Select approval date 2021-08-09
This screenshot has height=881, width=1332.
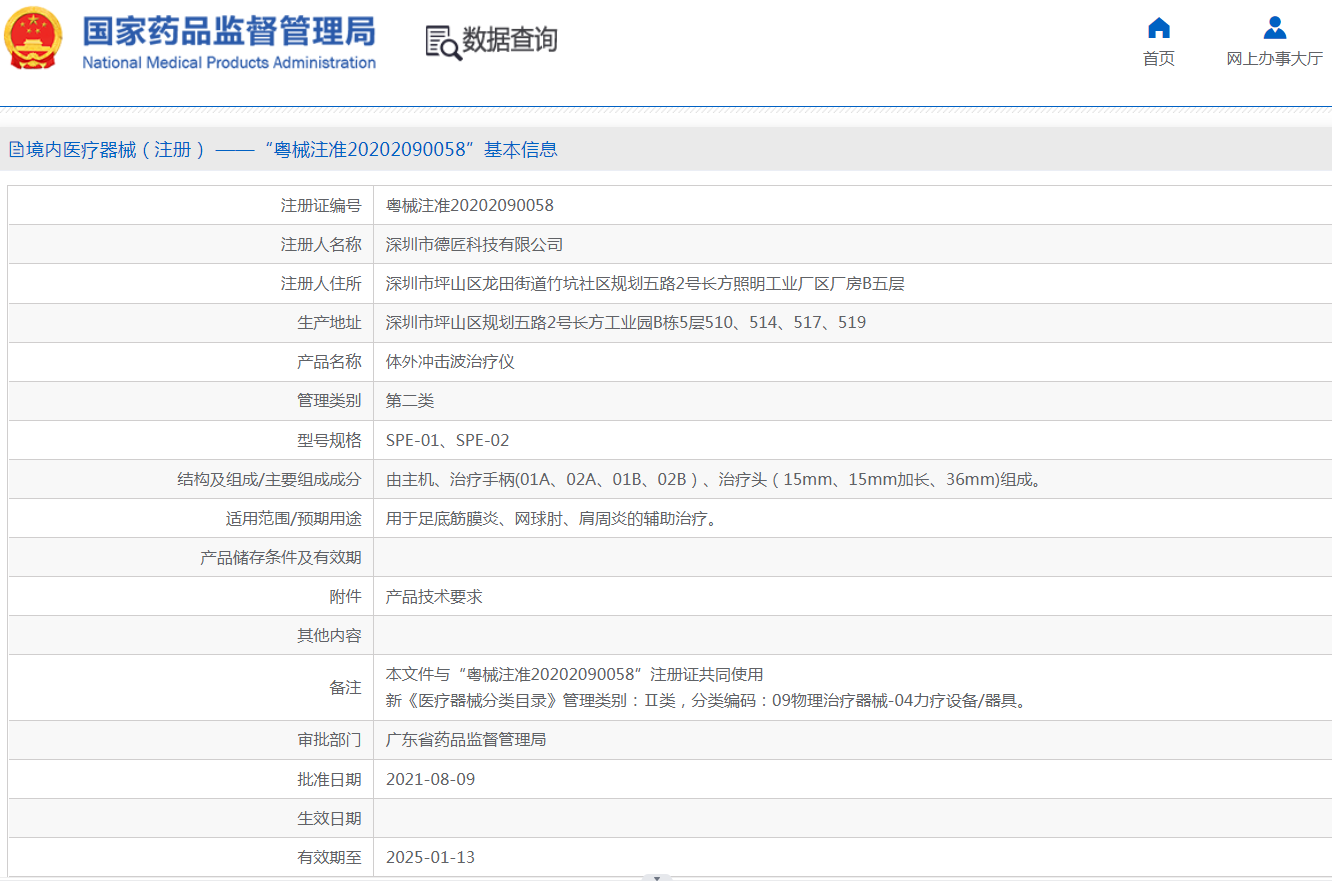[431, 779]
